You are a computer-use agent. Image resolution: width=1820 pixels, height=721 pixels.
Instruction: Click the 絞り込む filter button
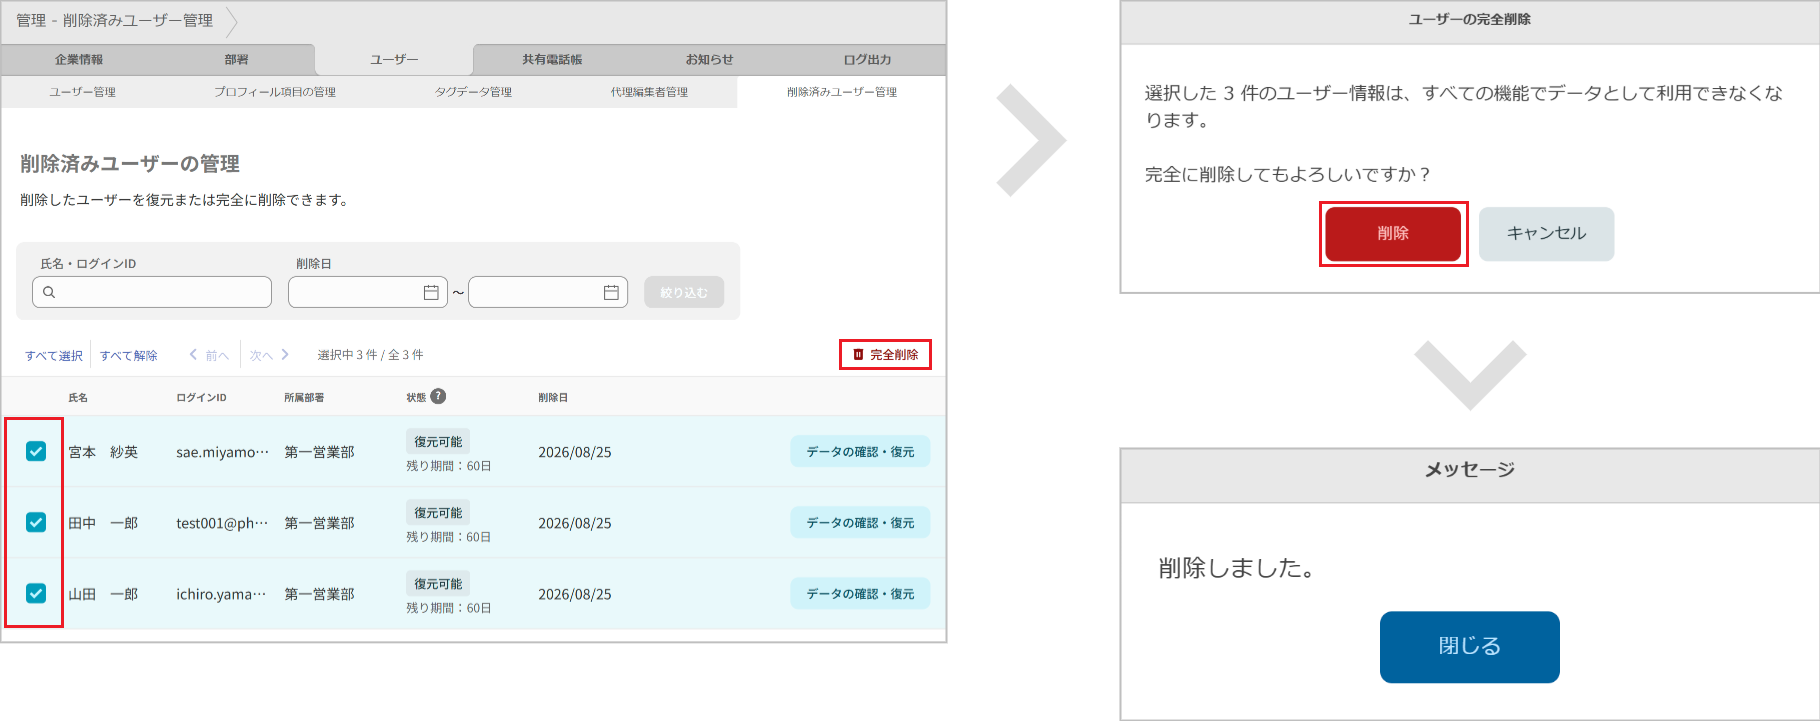684,292
